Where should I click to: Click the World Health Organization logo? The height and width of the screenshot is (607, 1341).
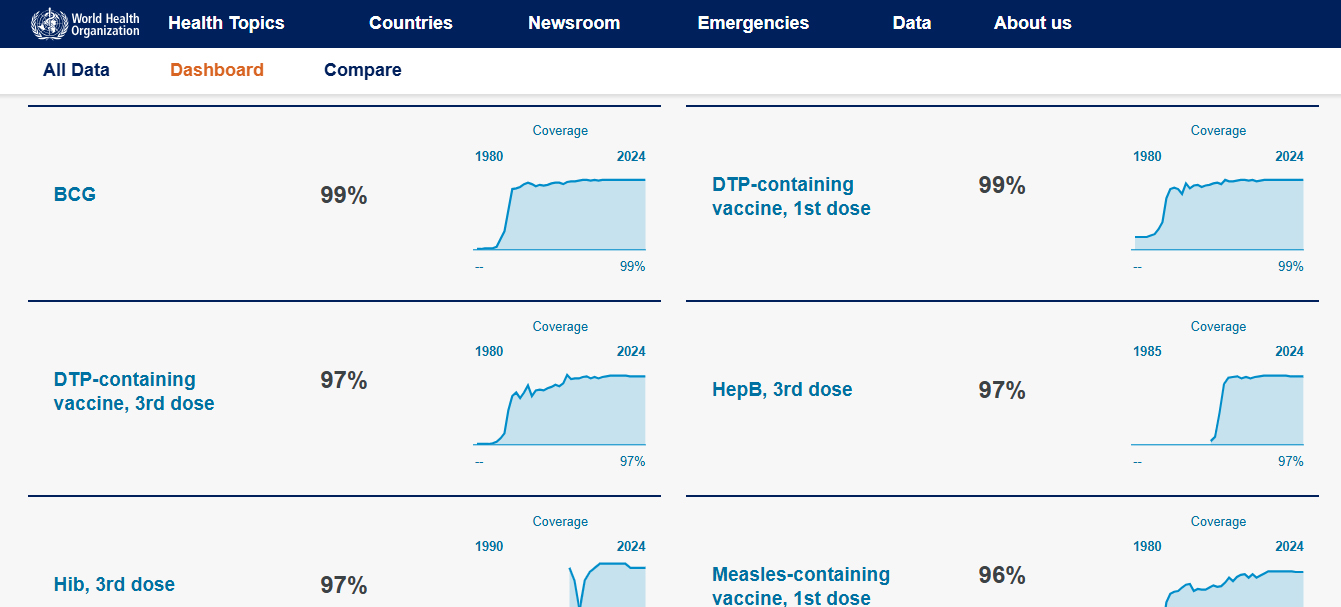click(86, 23)
